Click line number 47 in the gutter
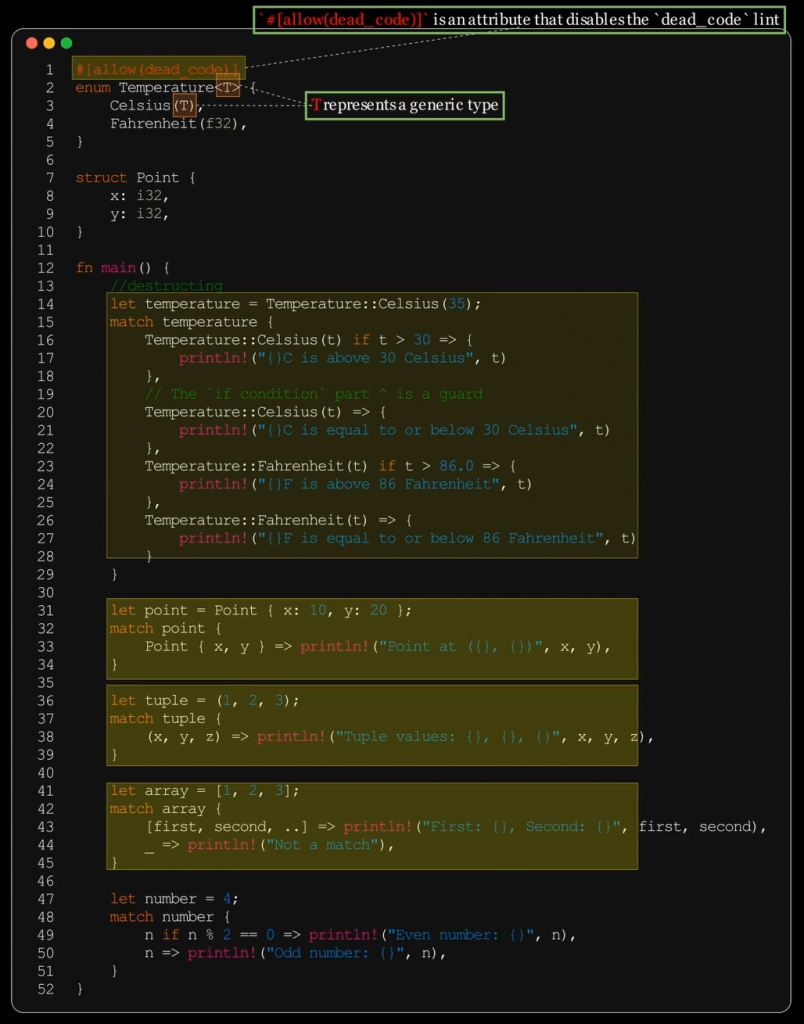 (46, 898)
